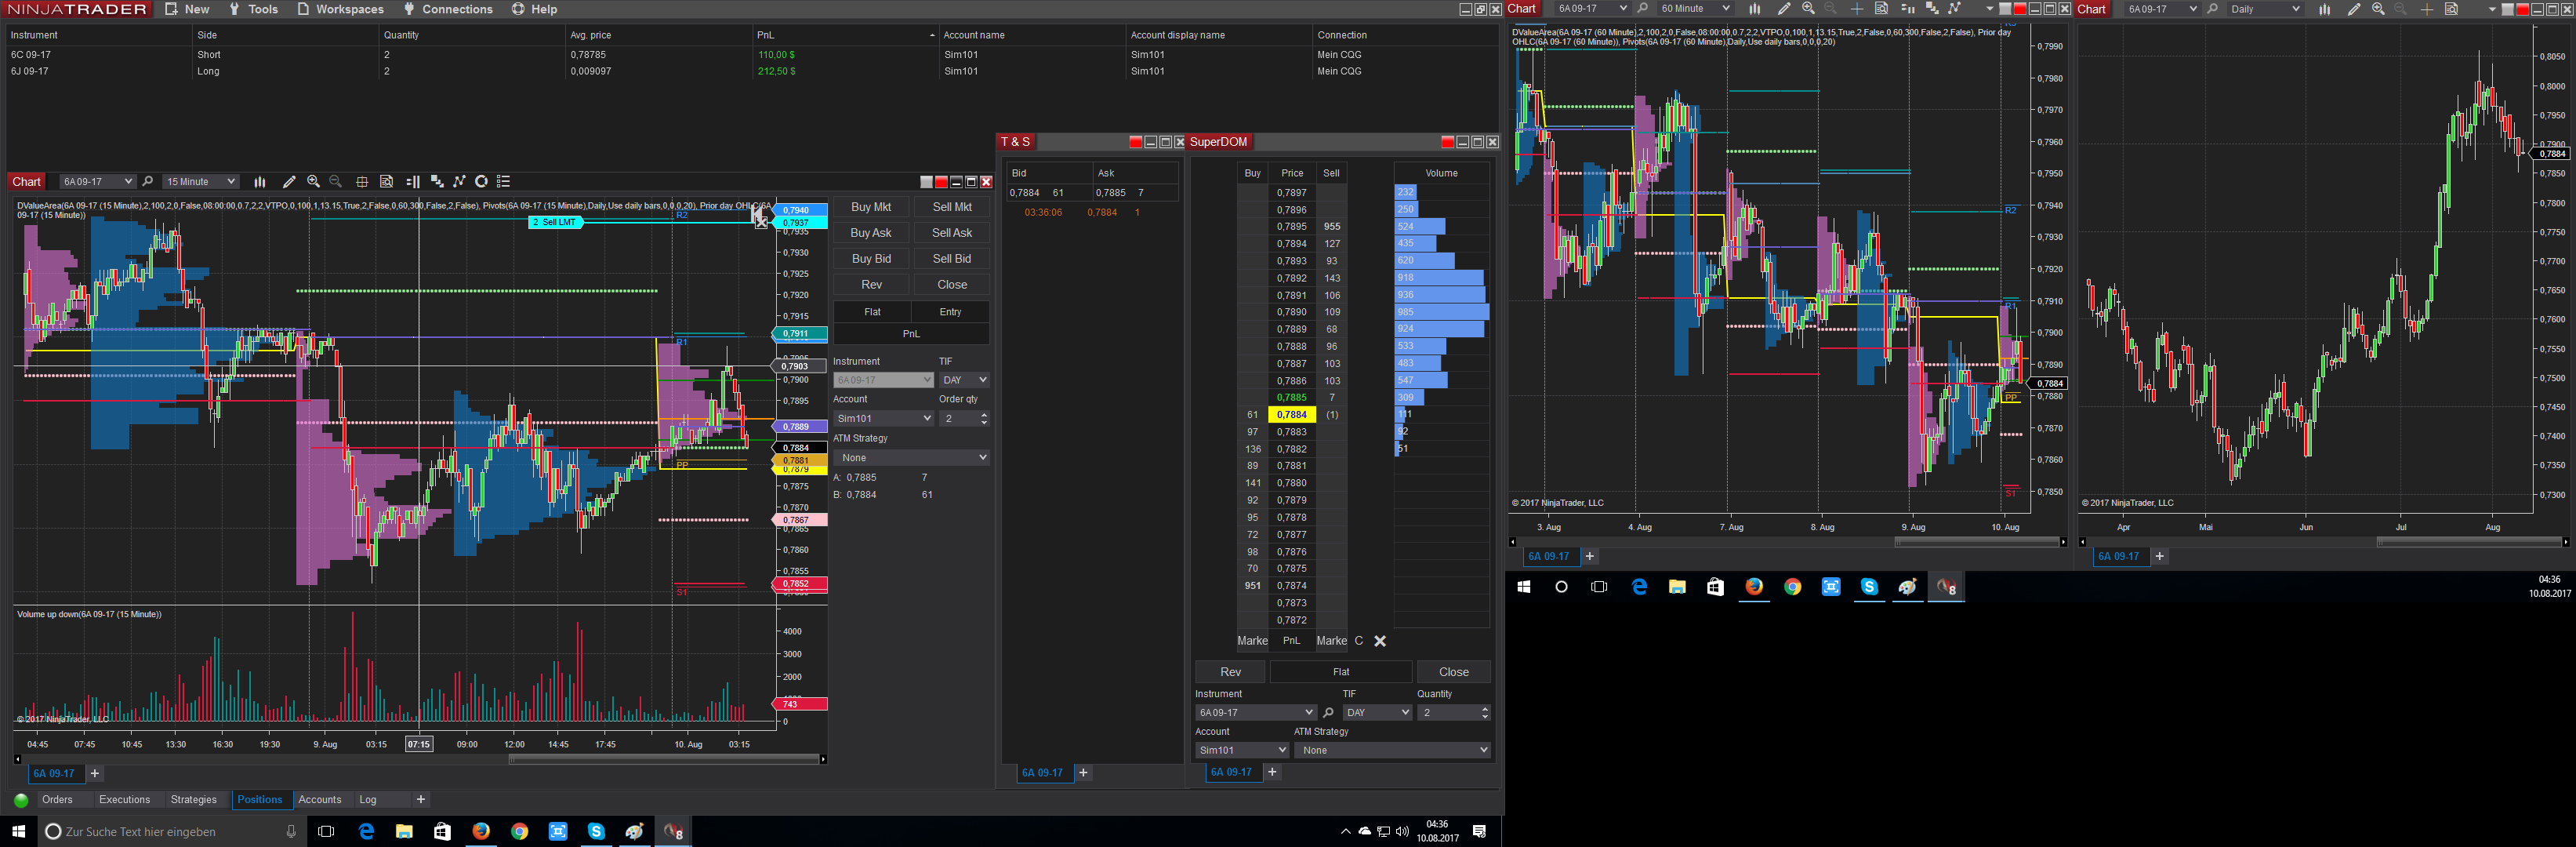Toggle red link color in T&S titlebar
Image resolution: width=2576 pixels, height=847 pixels.
click(1135, 142)
